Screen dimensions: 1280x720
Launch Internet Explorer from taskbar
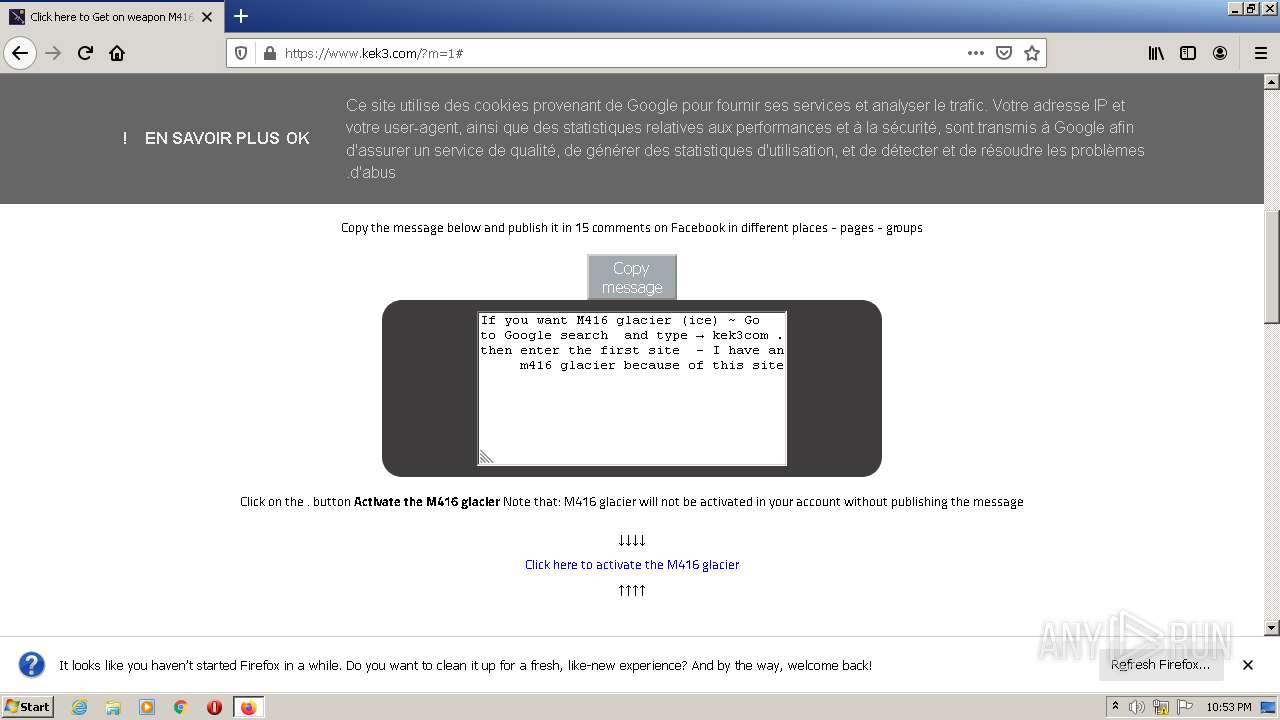point(79,707)
